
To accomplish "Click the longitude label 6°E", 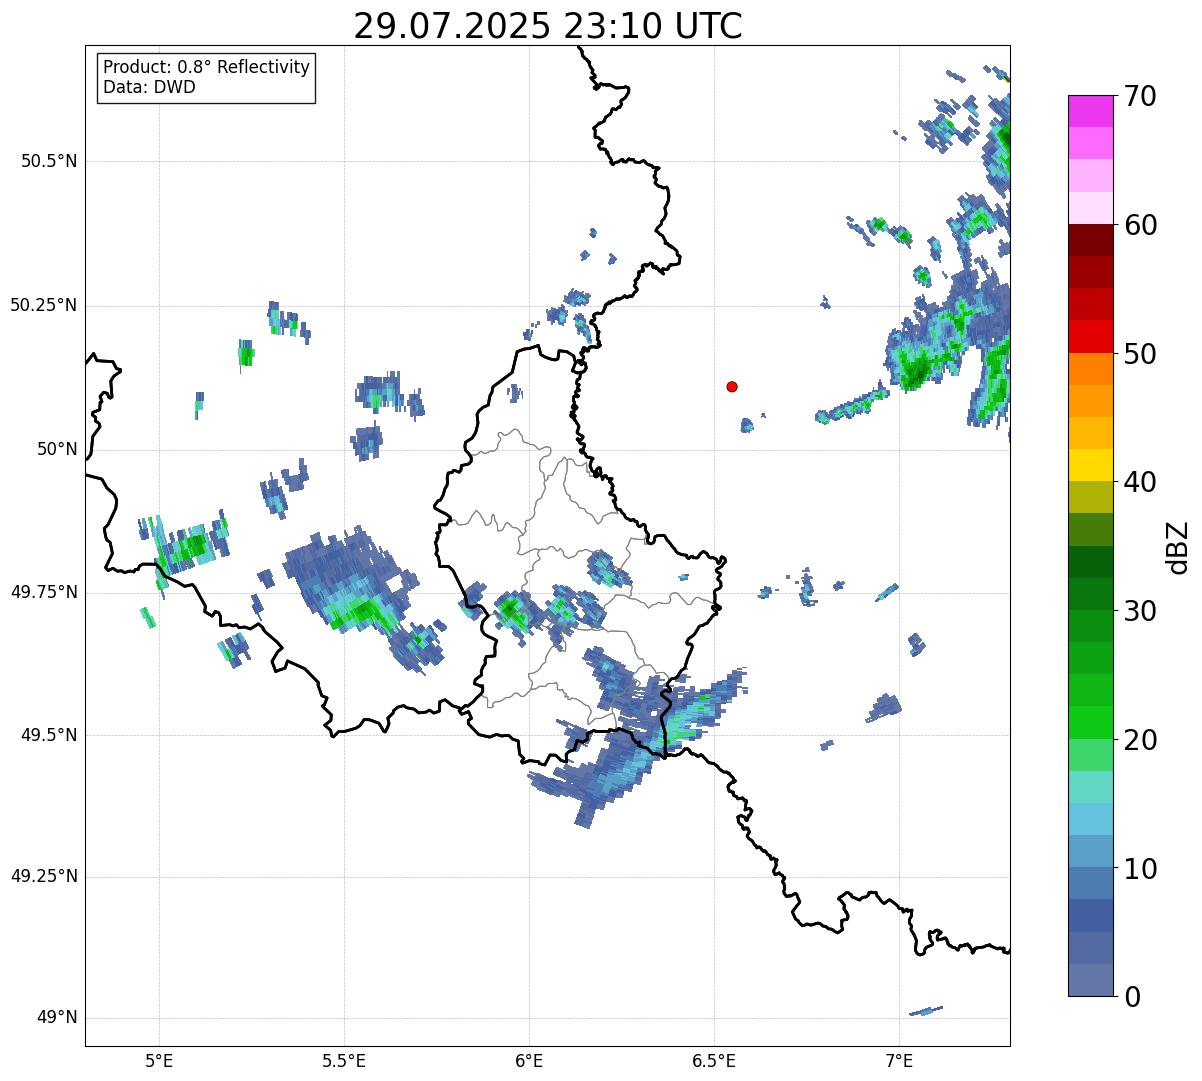I will (529, 1060).
